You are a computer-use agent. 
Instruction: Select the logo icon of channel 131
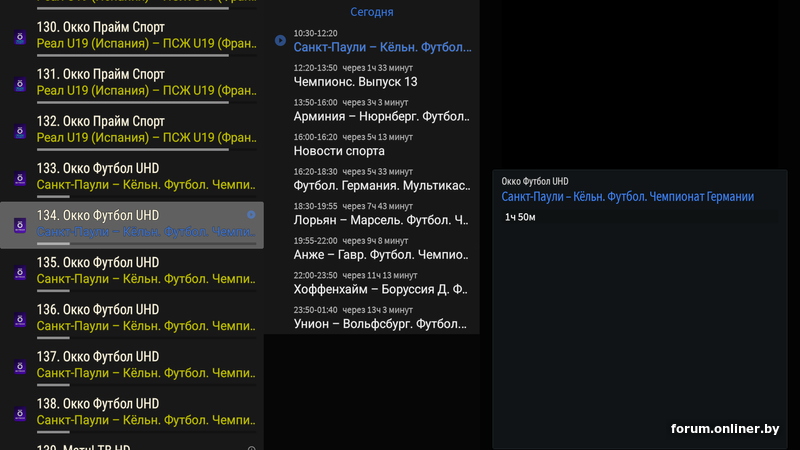click(x=20, y=84)
